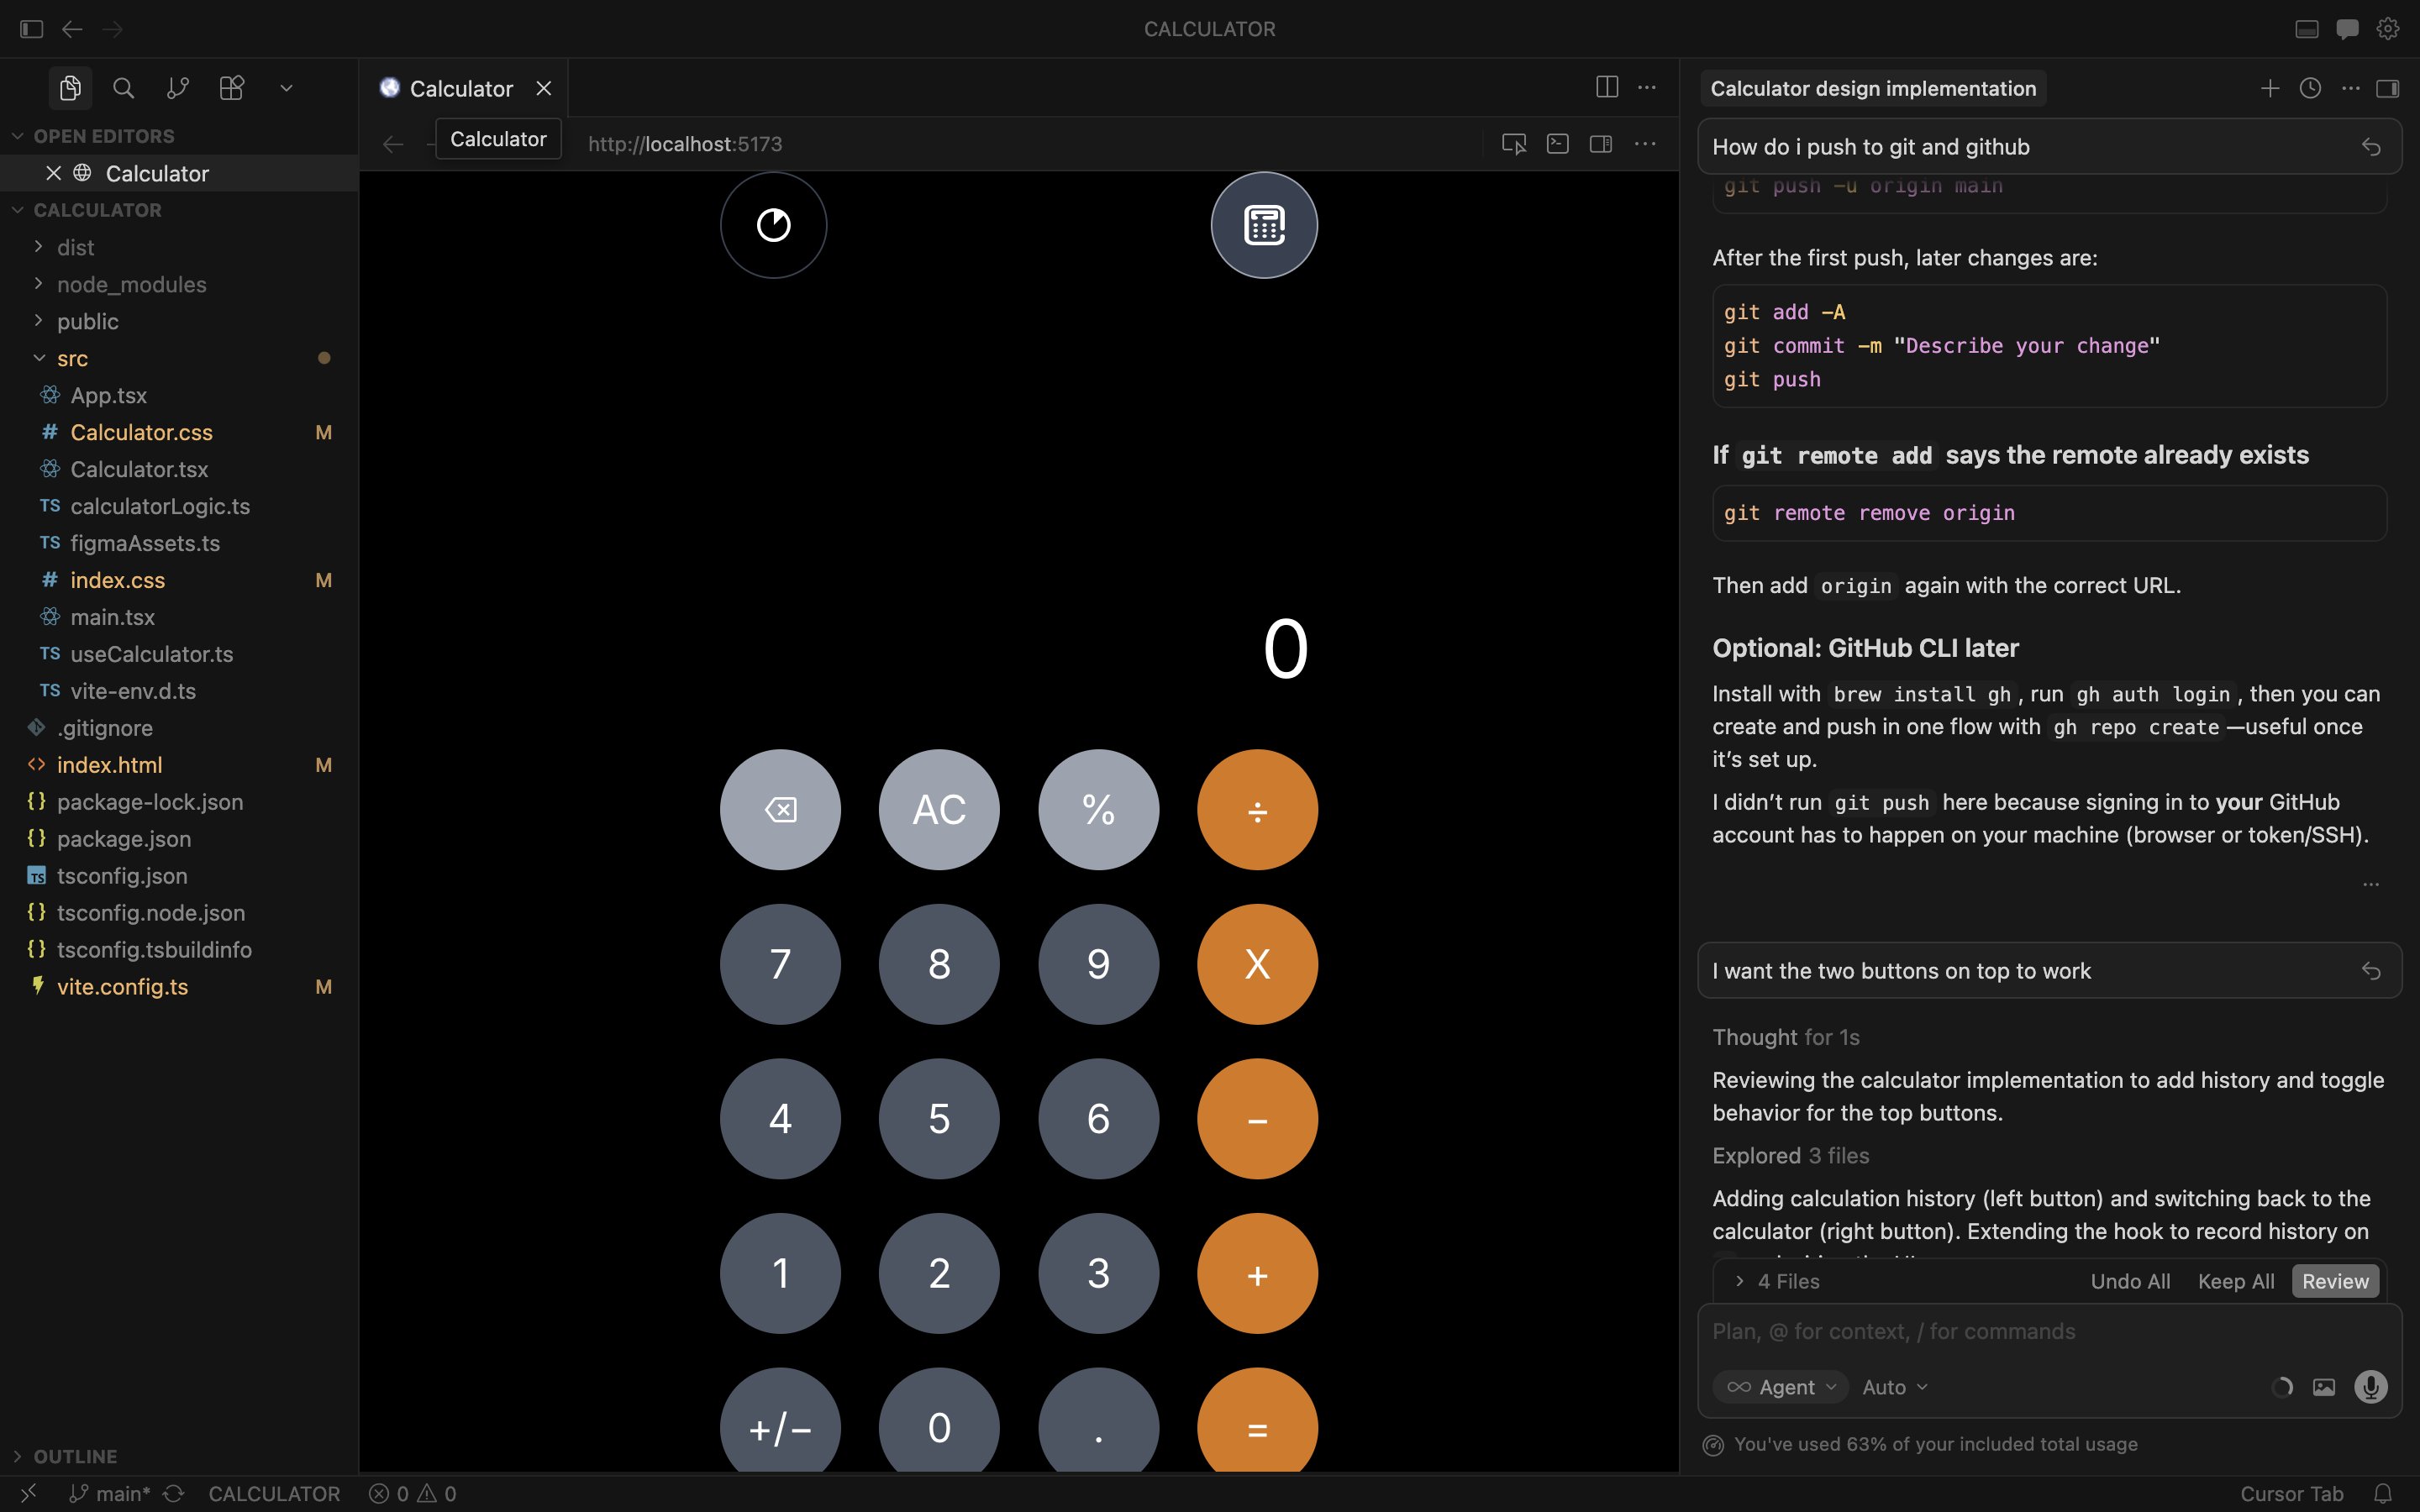Open the Auto model dropdown

point(1894,1387)
